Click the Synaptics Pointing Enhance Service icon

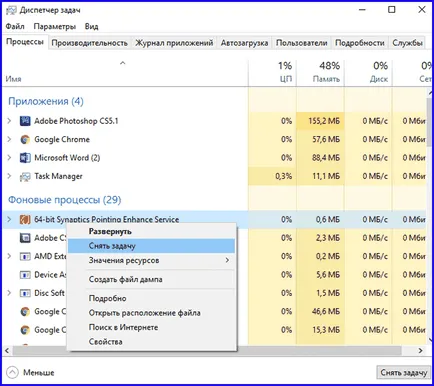click(x=25, y=220)
